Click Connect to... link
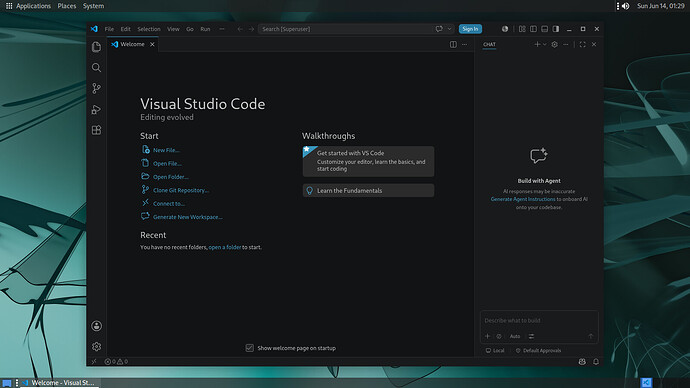The height and width of the screenshot is (388, 690). pos(169,204)
